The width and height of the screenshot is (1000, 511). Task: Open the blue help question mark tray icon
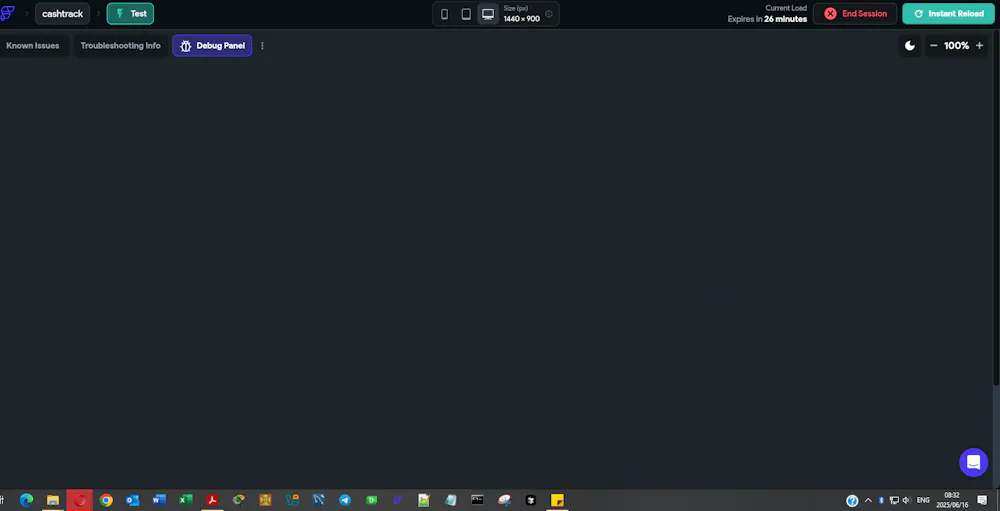click(x=852, y=501)
